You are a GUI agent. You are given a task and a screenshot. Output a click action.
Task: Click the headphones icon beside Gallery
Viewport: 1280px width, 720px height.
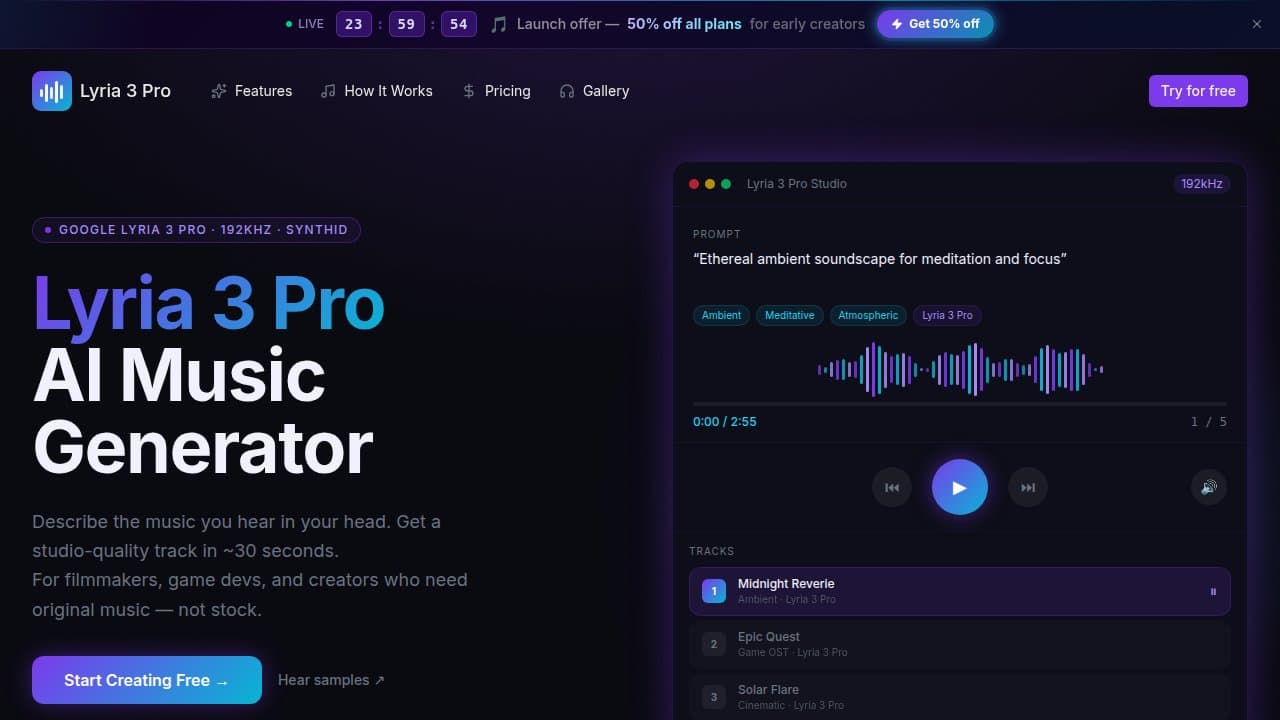click(x=567, y=91)
